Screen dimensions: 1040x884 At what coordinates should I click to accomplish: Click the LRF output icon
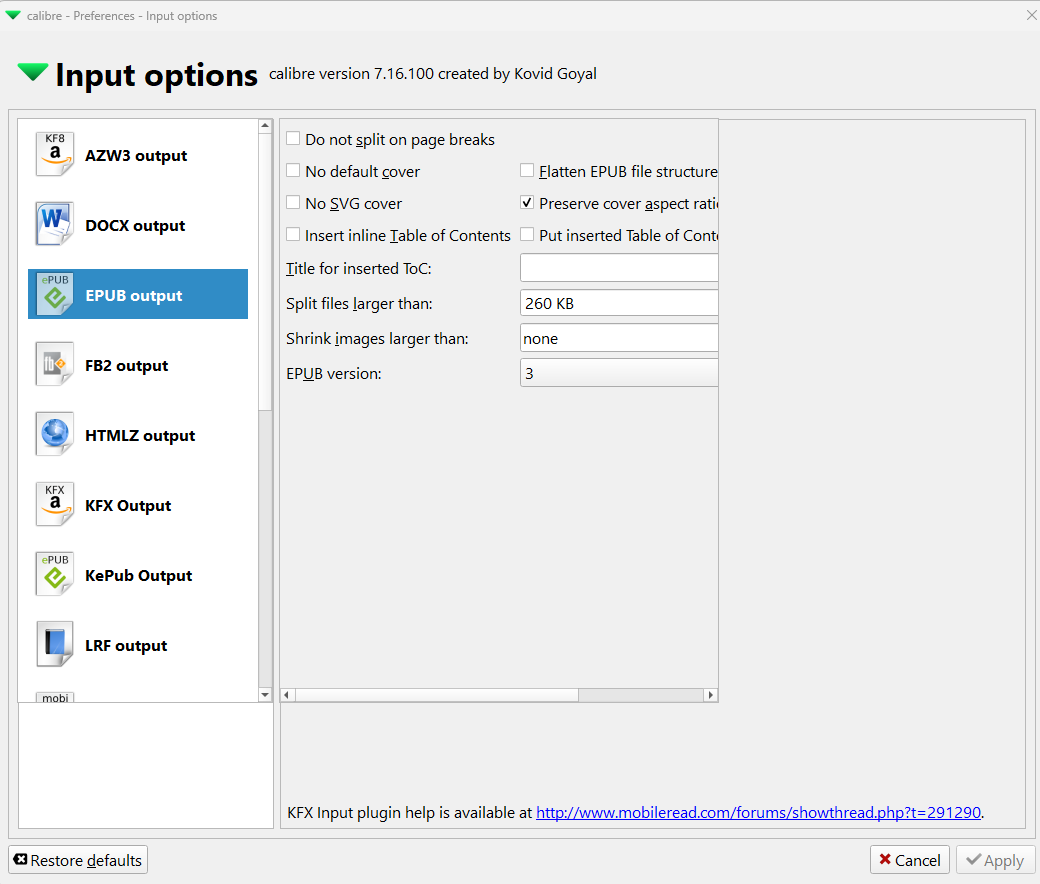55,645
